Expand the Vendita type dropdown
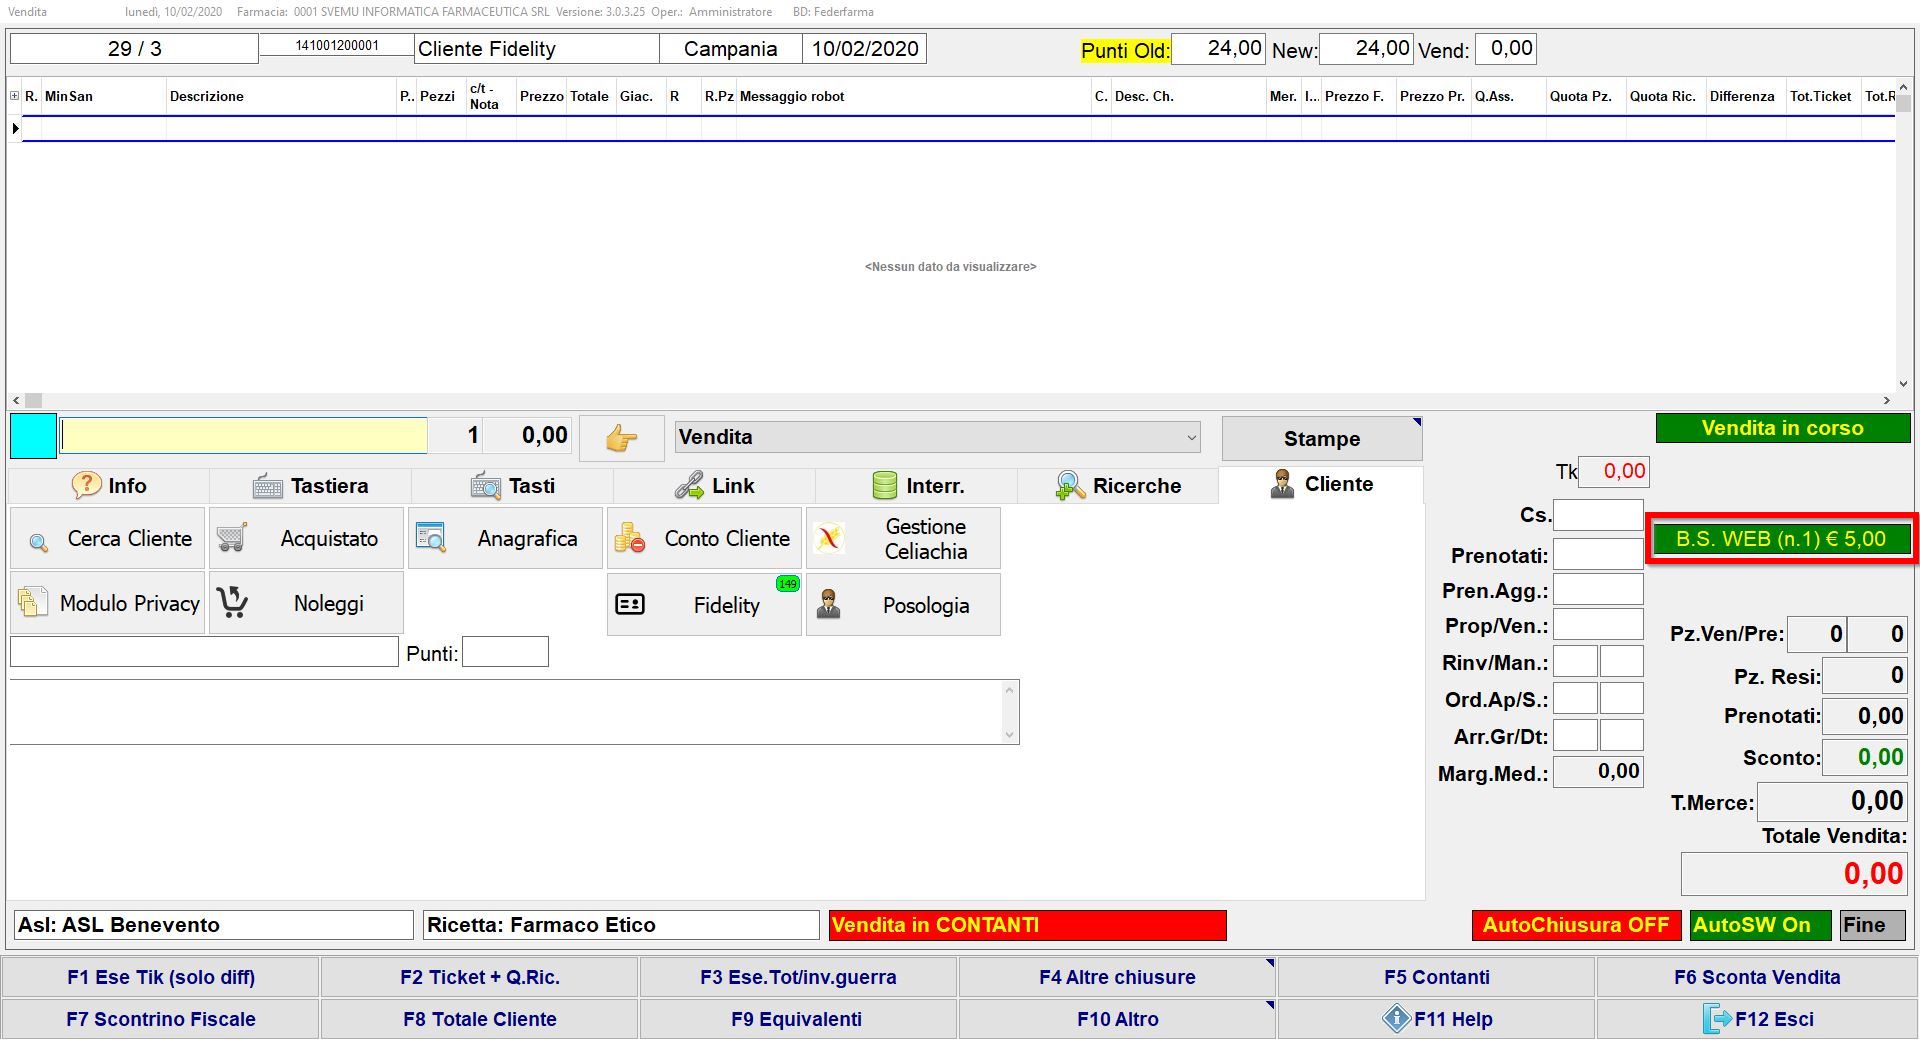1920x1040 pixels. click(x=1190, y=438)
